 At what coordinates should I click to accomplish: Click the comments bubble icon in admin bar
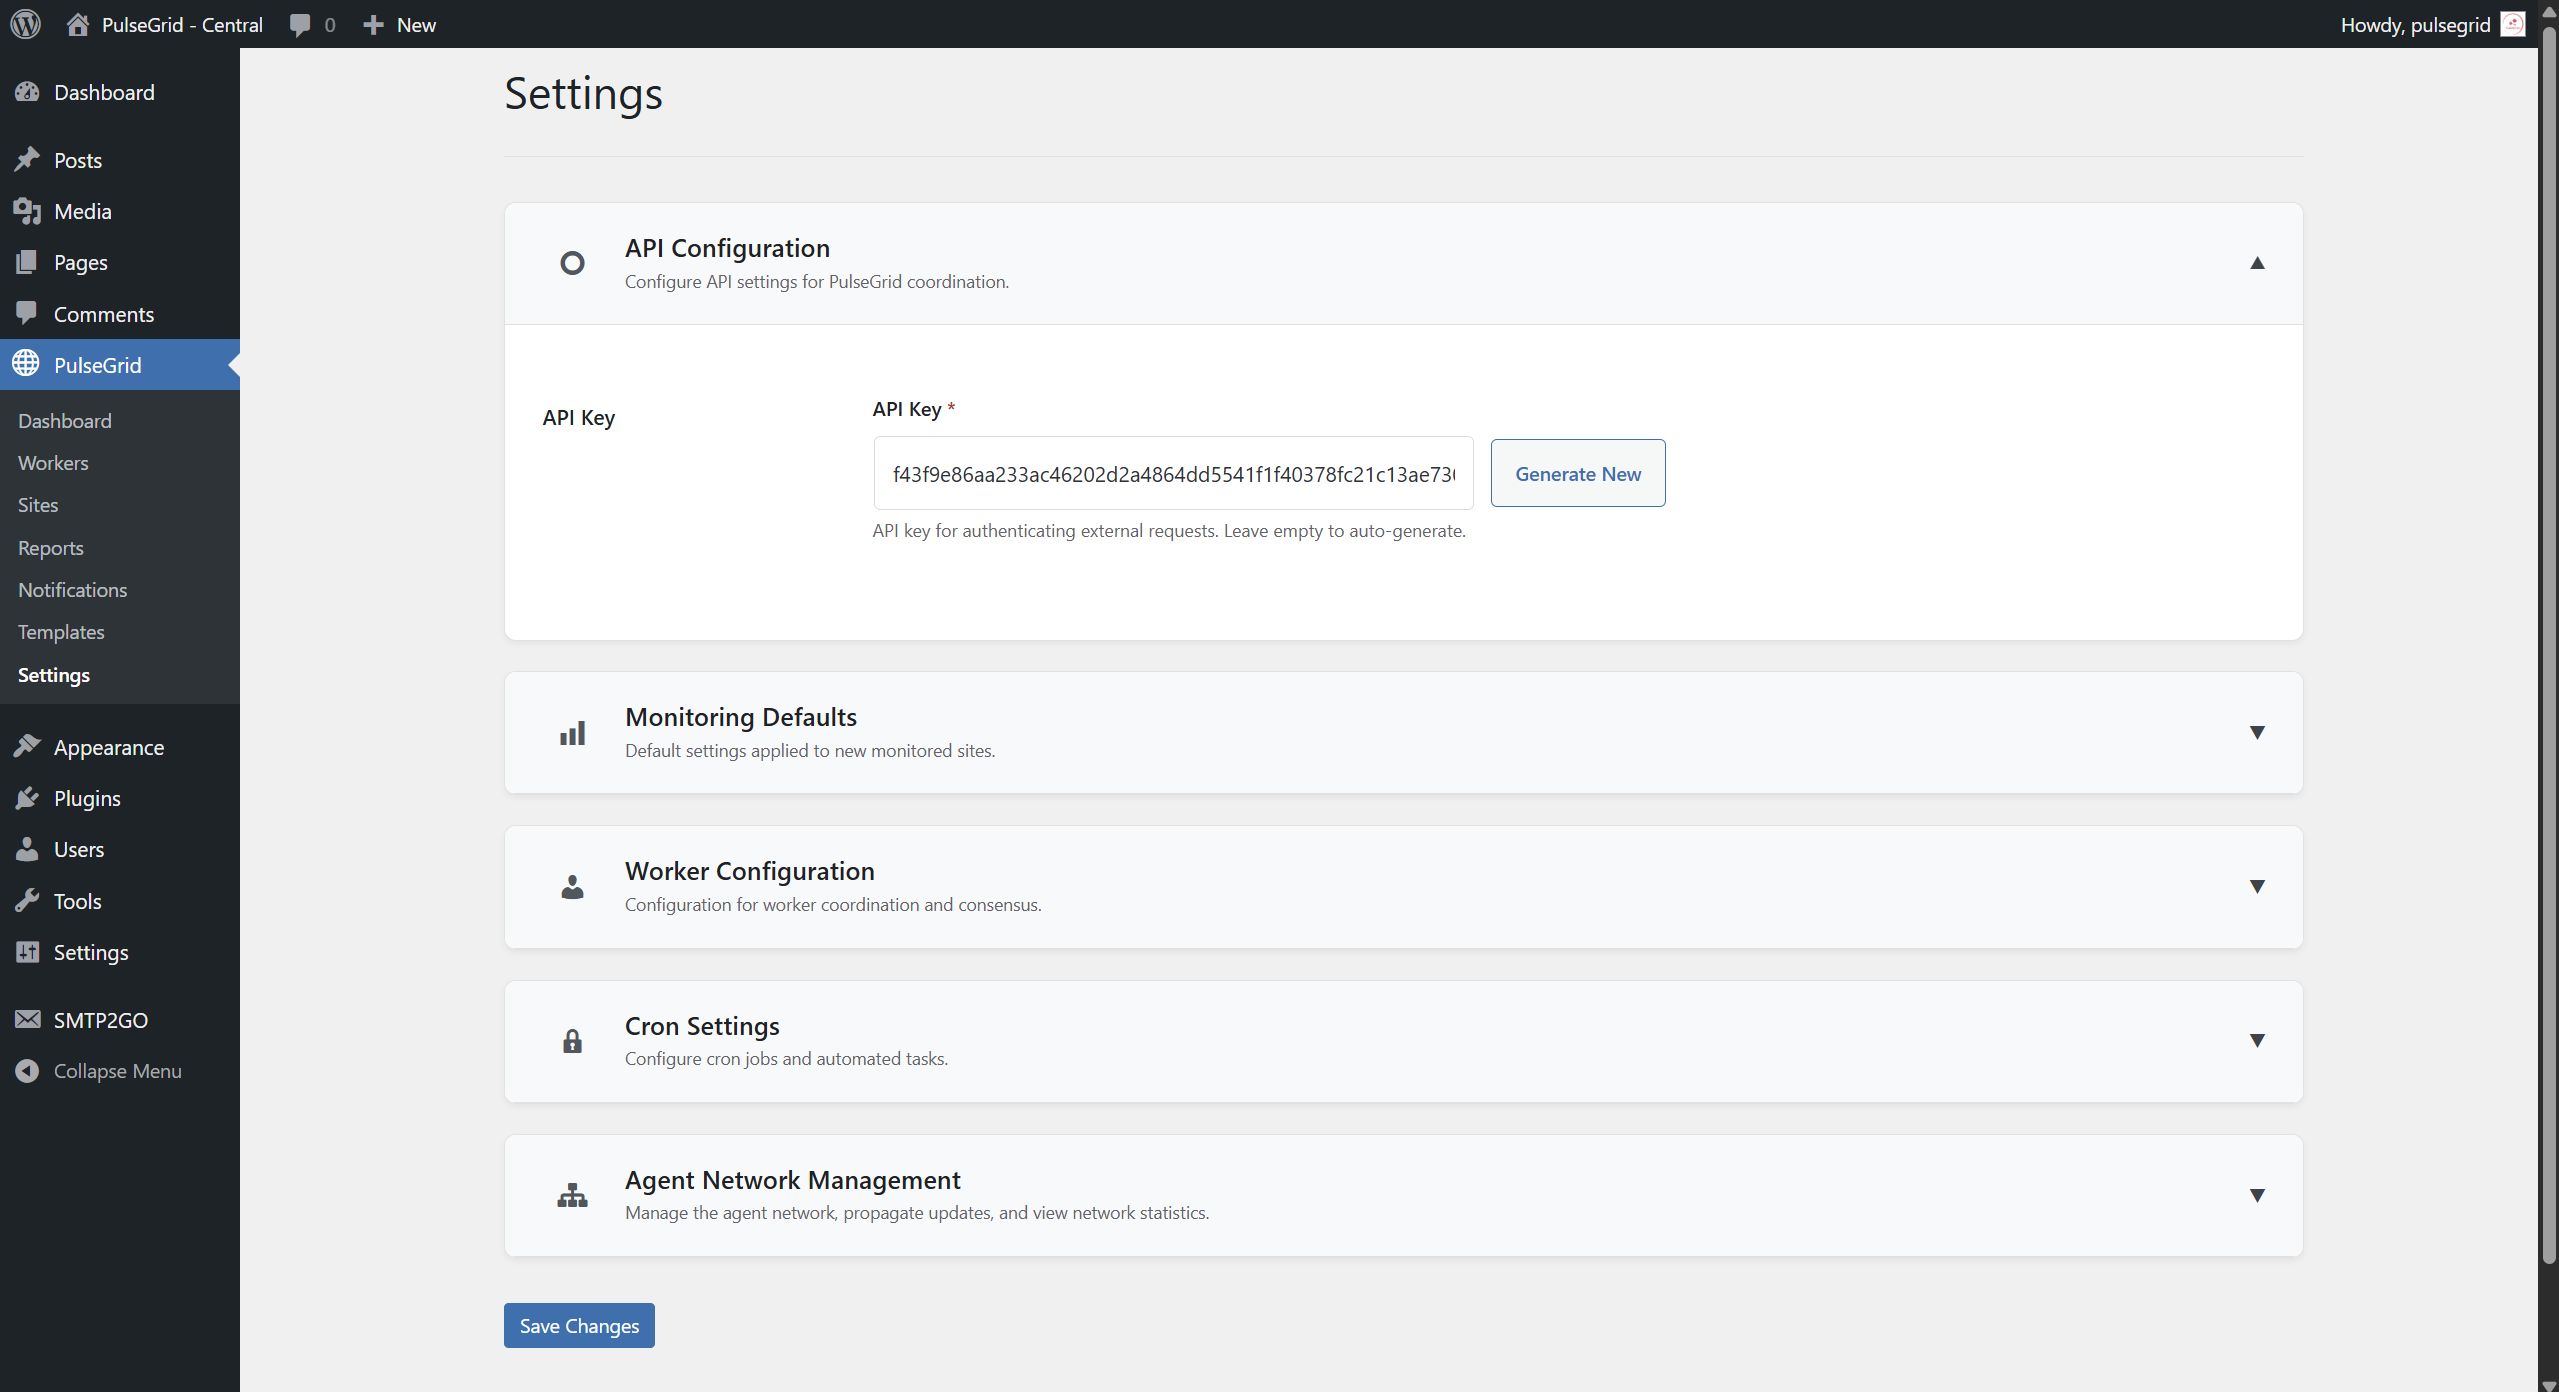coord(299,25)
